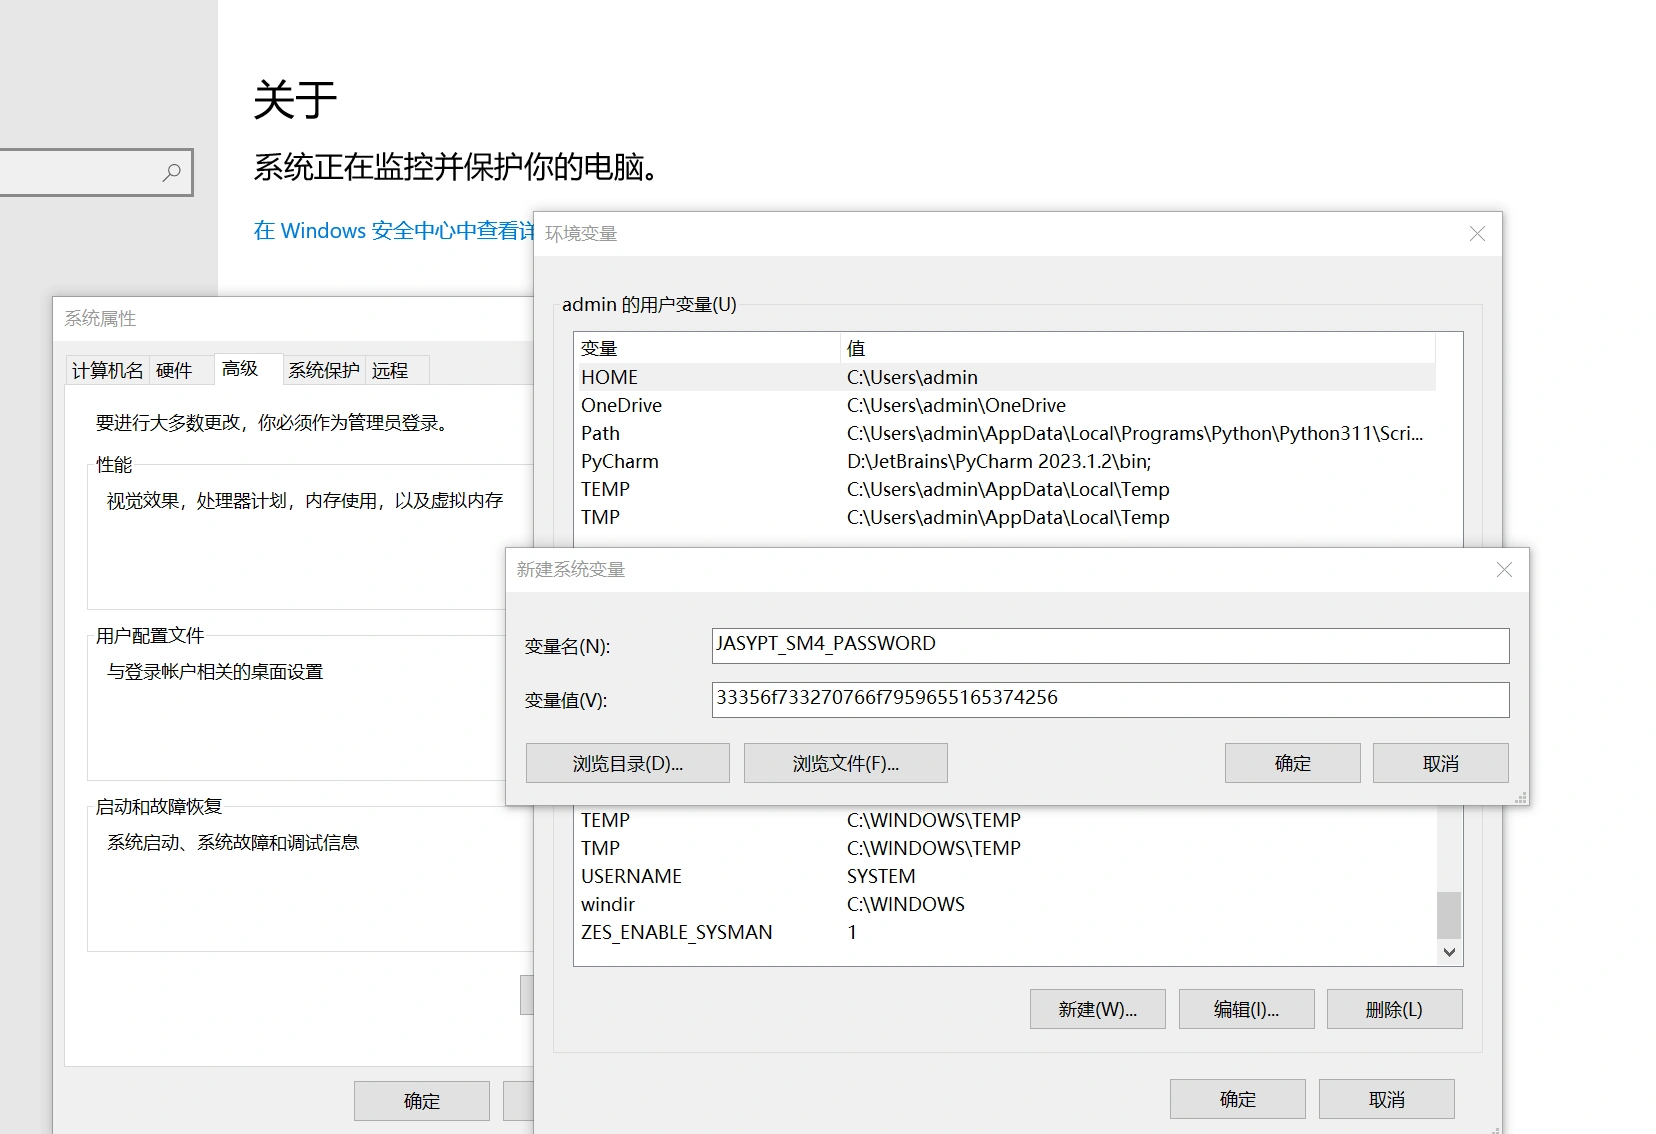Screen dimensions: 1656x1134
Task: Select ZES_ENABLE_SYSMAN system variable row
Action: pyautogui.click(x=677, y=932)
